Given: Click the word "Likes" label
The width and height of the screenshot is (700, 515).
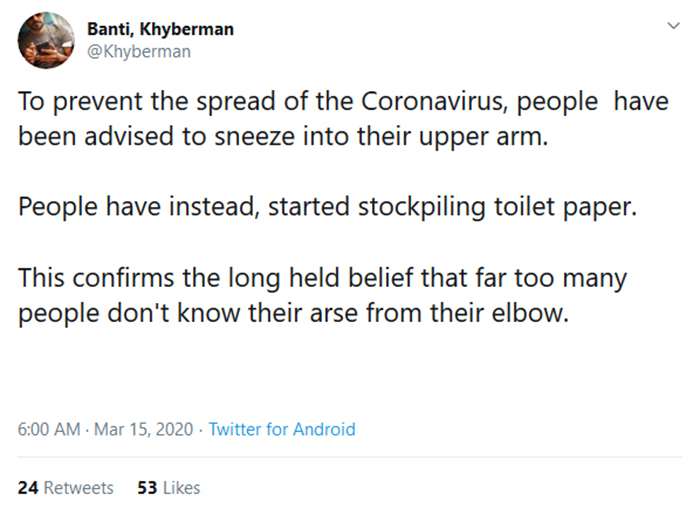Looking at the screenshot, I should [181, 488].
